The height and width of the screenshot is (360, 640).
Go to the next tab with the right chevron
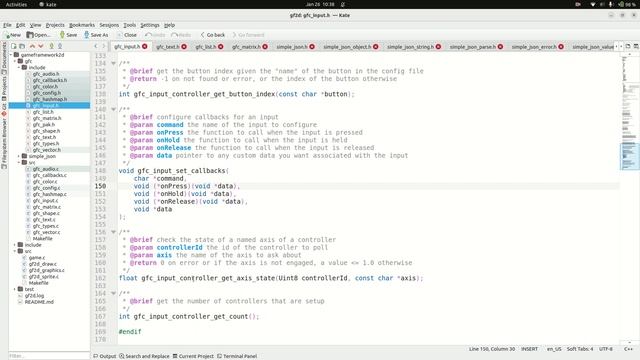click(104, 47)
